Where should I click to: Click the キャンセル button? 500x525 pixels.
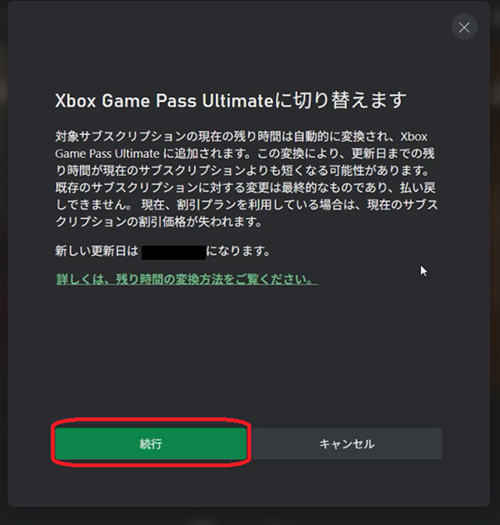point(347,443)
